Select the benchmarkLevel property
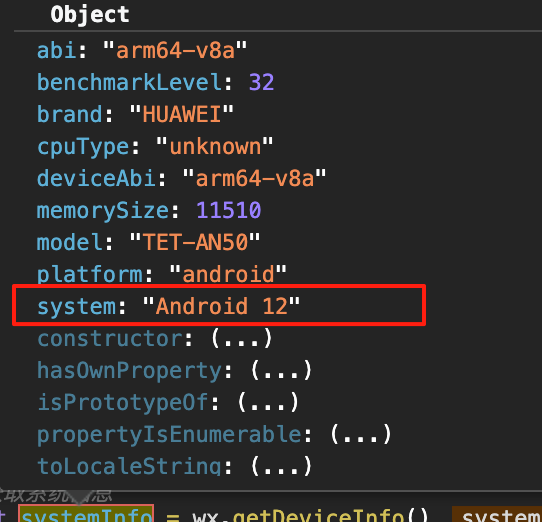This screenshot has height=522, width=542. coord(130,82)
